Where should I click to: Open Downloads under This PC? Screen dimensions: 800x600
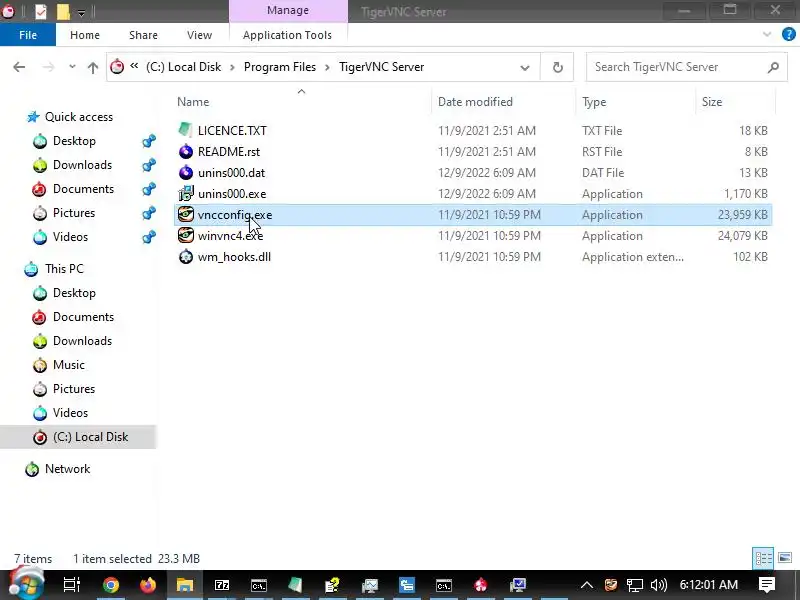click(x=82, y=341)
